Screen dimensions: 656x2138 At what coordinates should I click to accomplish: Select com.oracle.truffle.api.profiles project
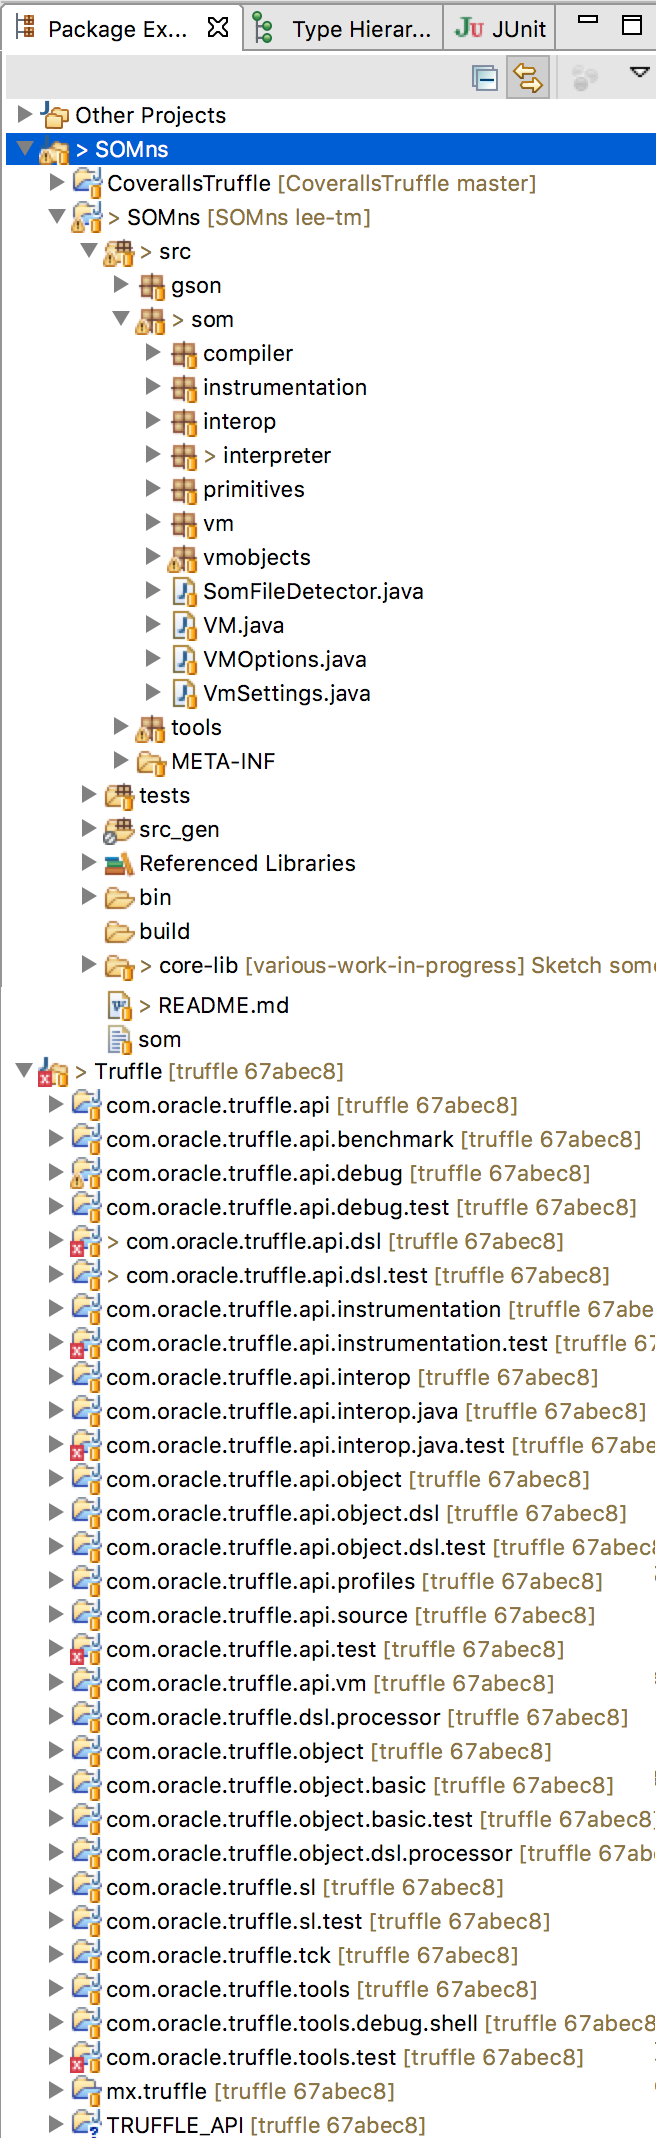(355, 1581)
